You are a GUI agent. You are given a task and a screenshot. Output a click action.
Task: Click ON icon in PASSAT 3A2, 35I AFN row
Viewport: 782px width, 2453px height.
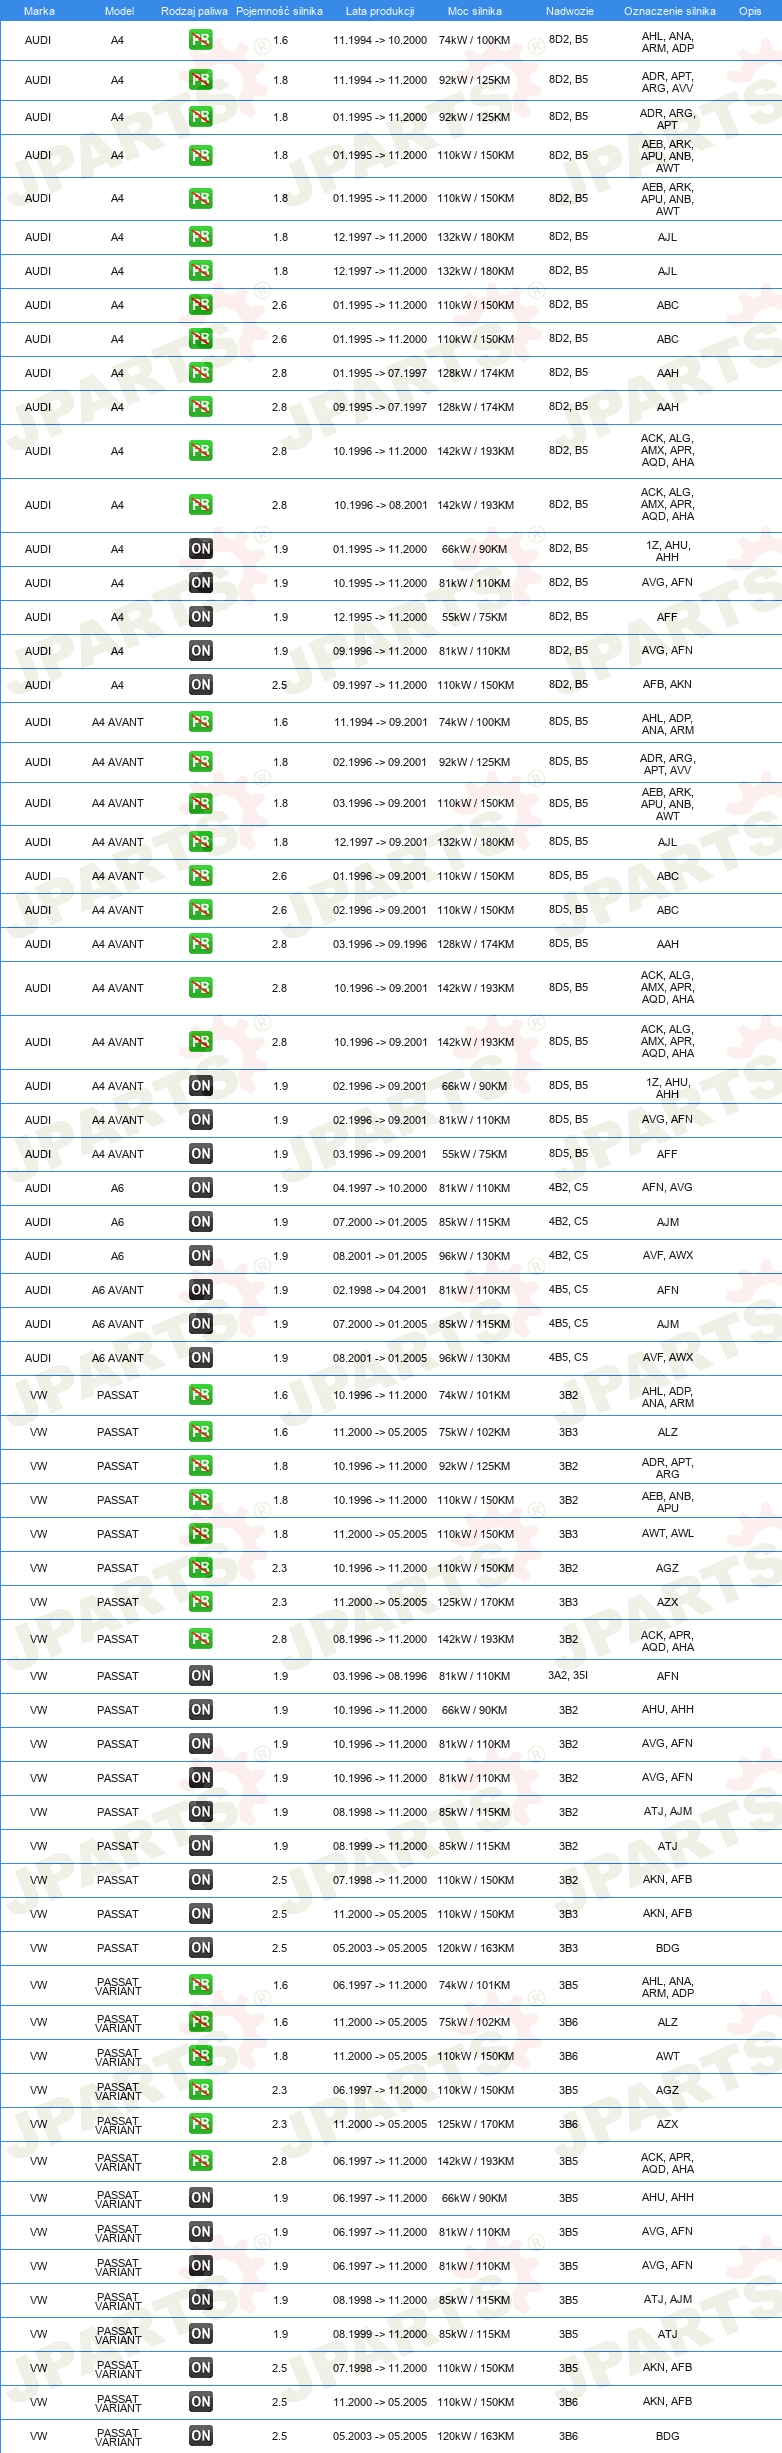(200, 1676)
